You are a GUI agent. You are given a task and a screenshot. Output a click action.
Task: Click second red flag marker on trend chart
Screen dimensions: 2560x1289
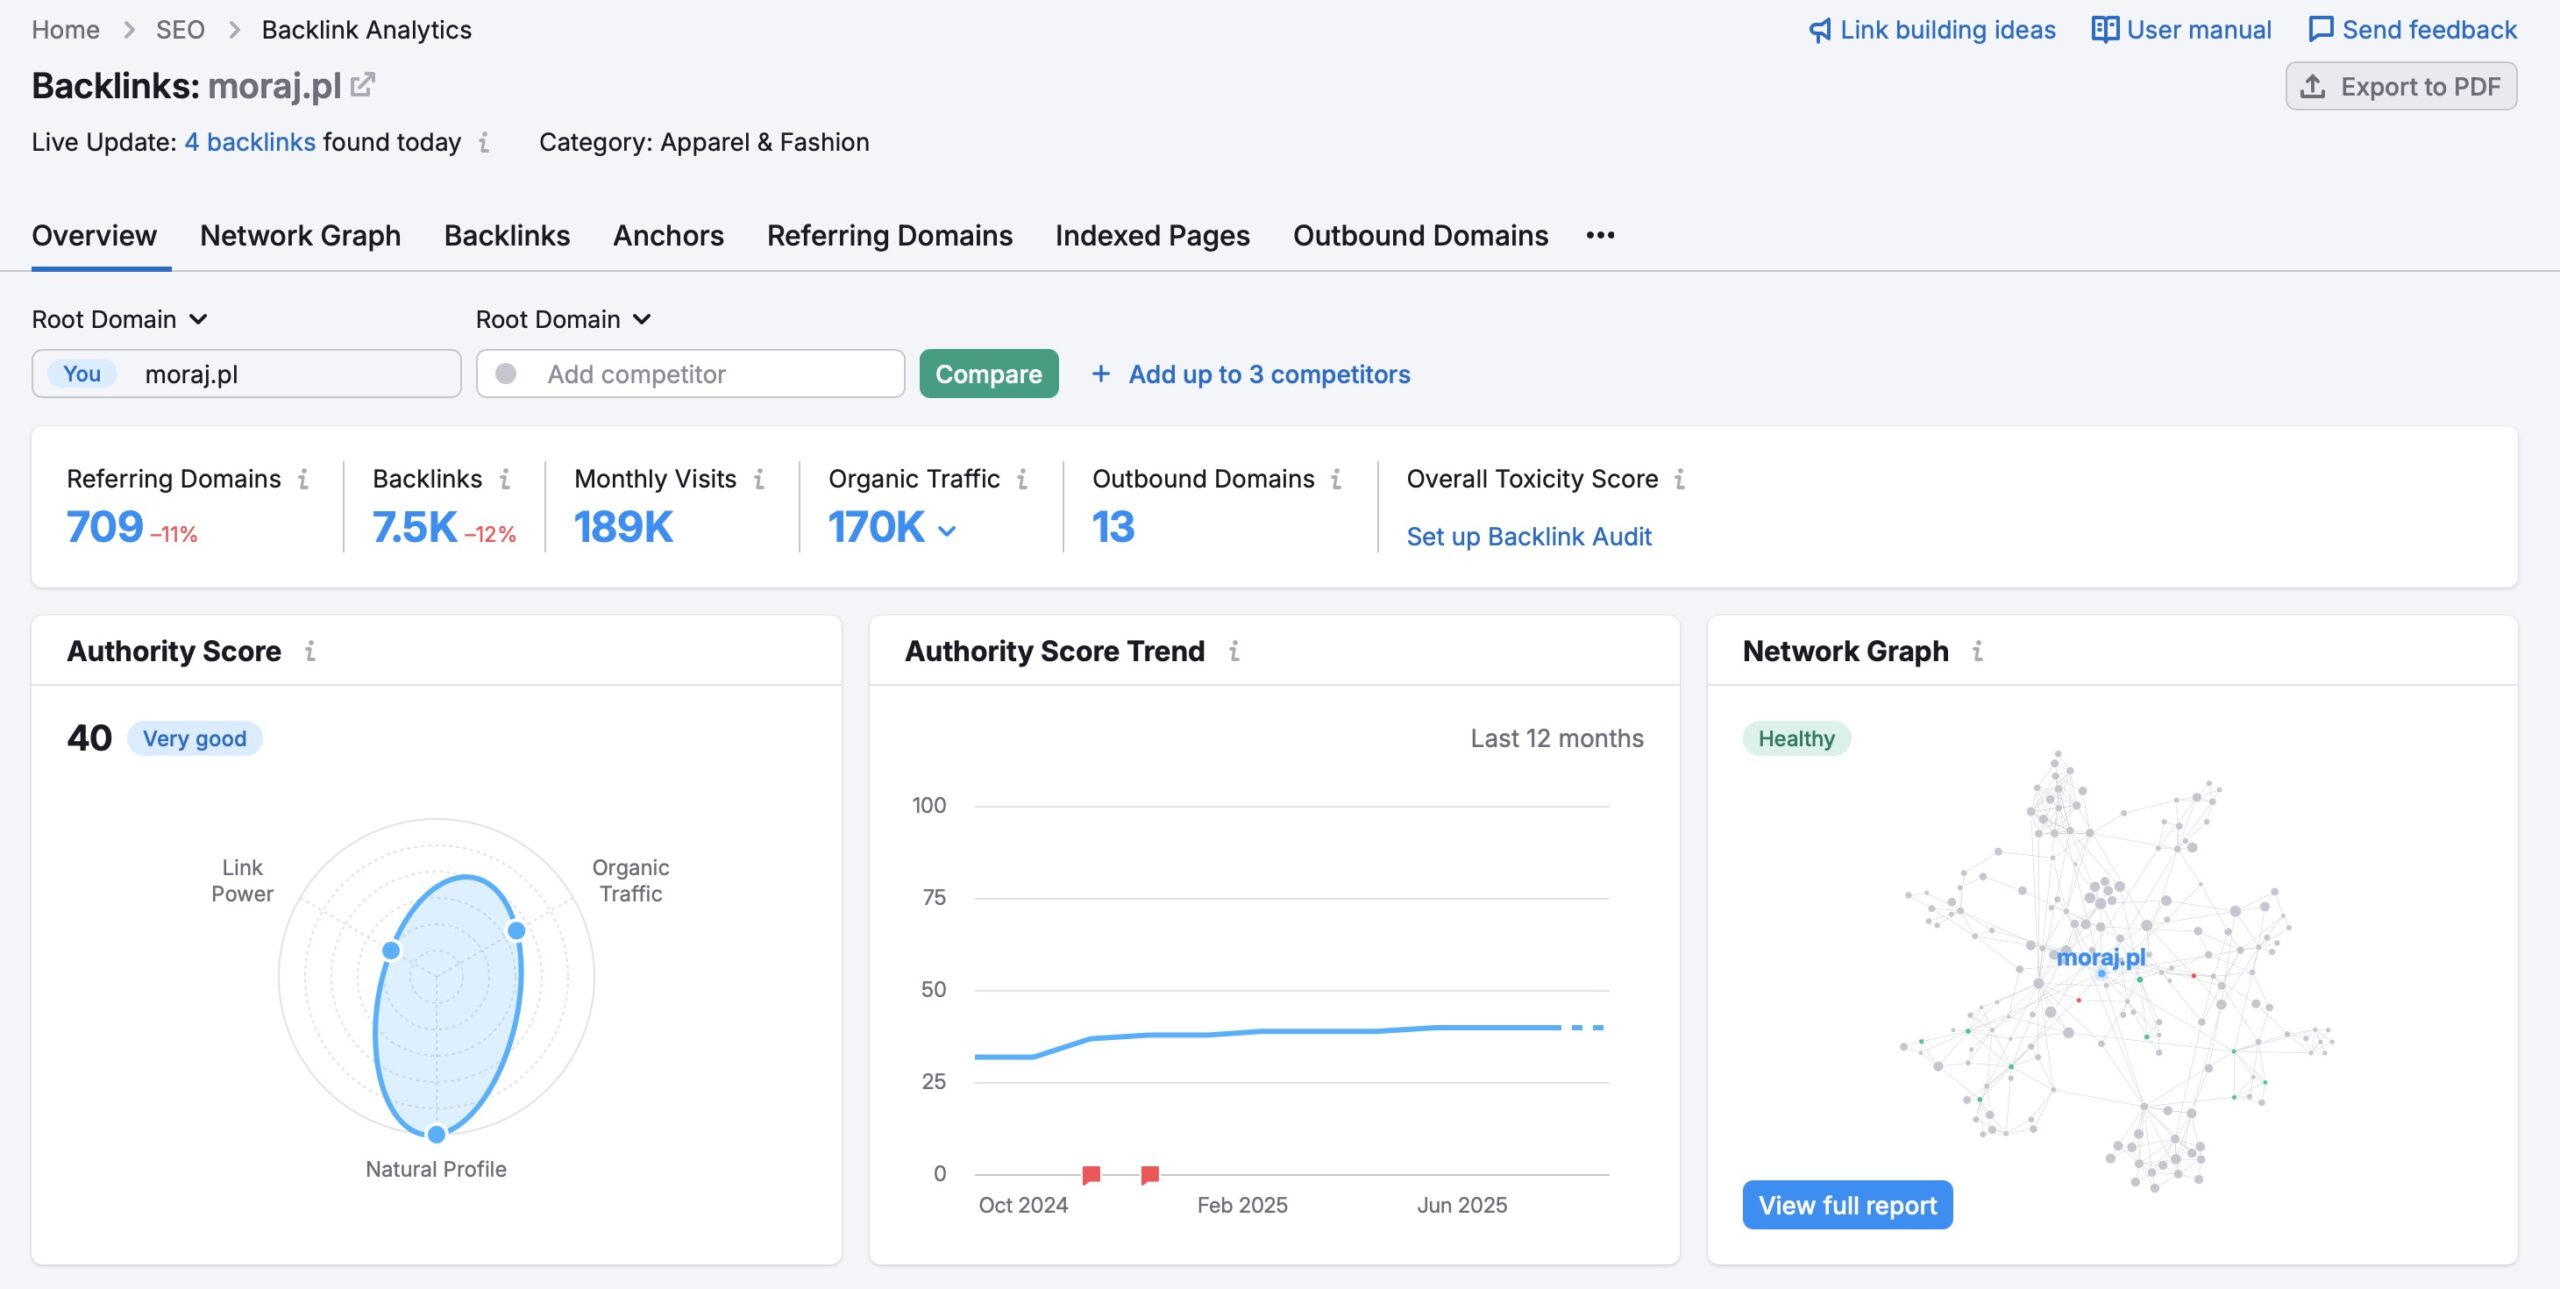(1150, 1174)
